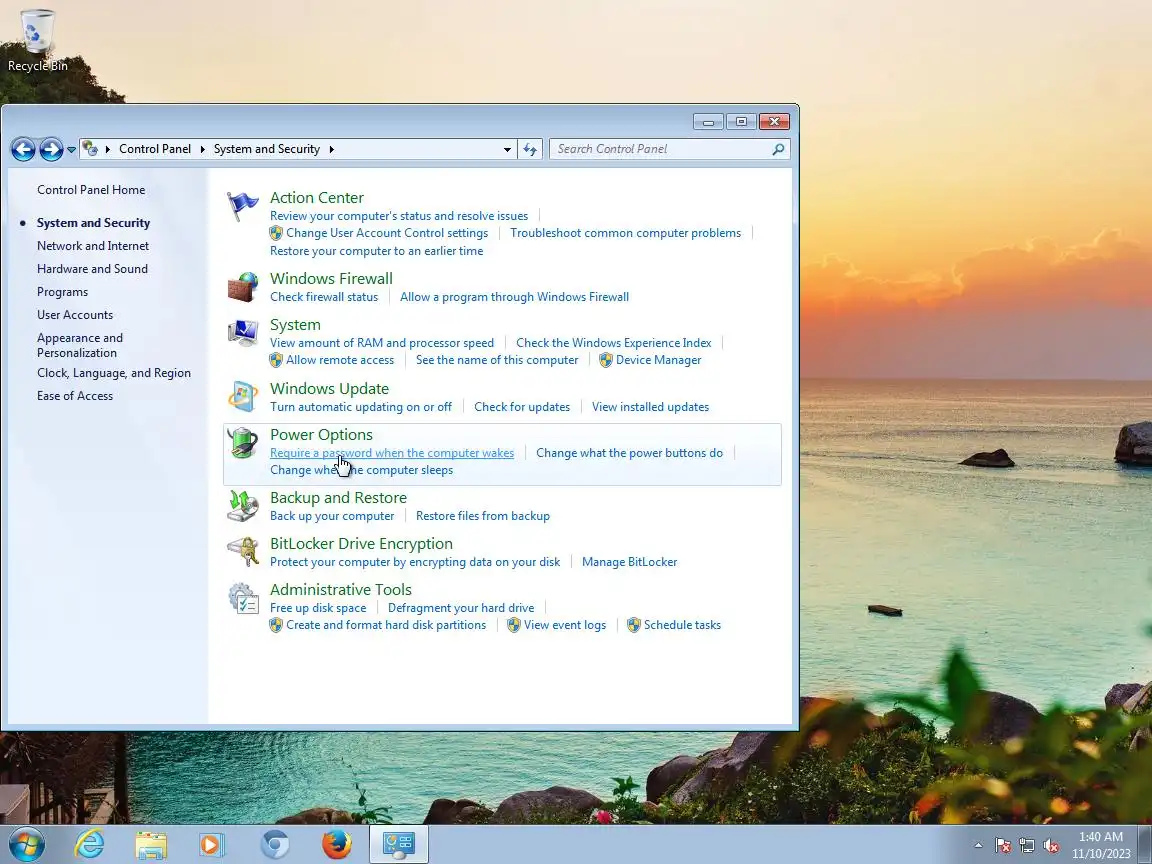Click Restore your computer to an earlier time
This screenshot has height=864, width=1152.
click(376, 251)
